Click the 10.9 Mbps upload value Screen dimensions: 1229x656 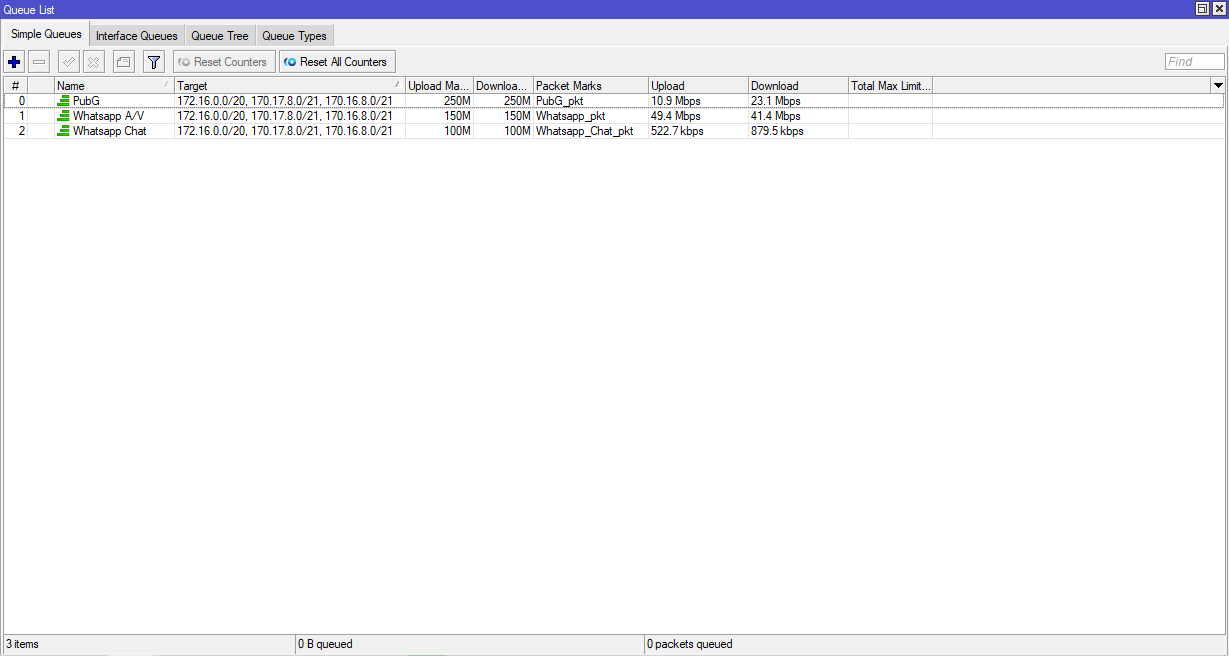coord(676,101)
